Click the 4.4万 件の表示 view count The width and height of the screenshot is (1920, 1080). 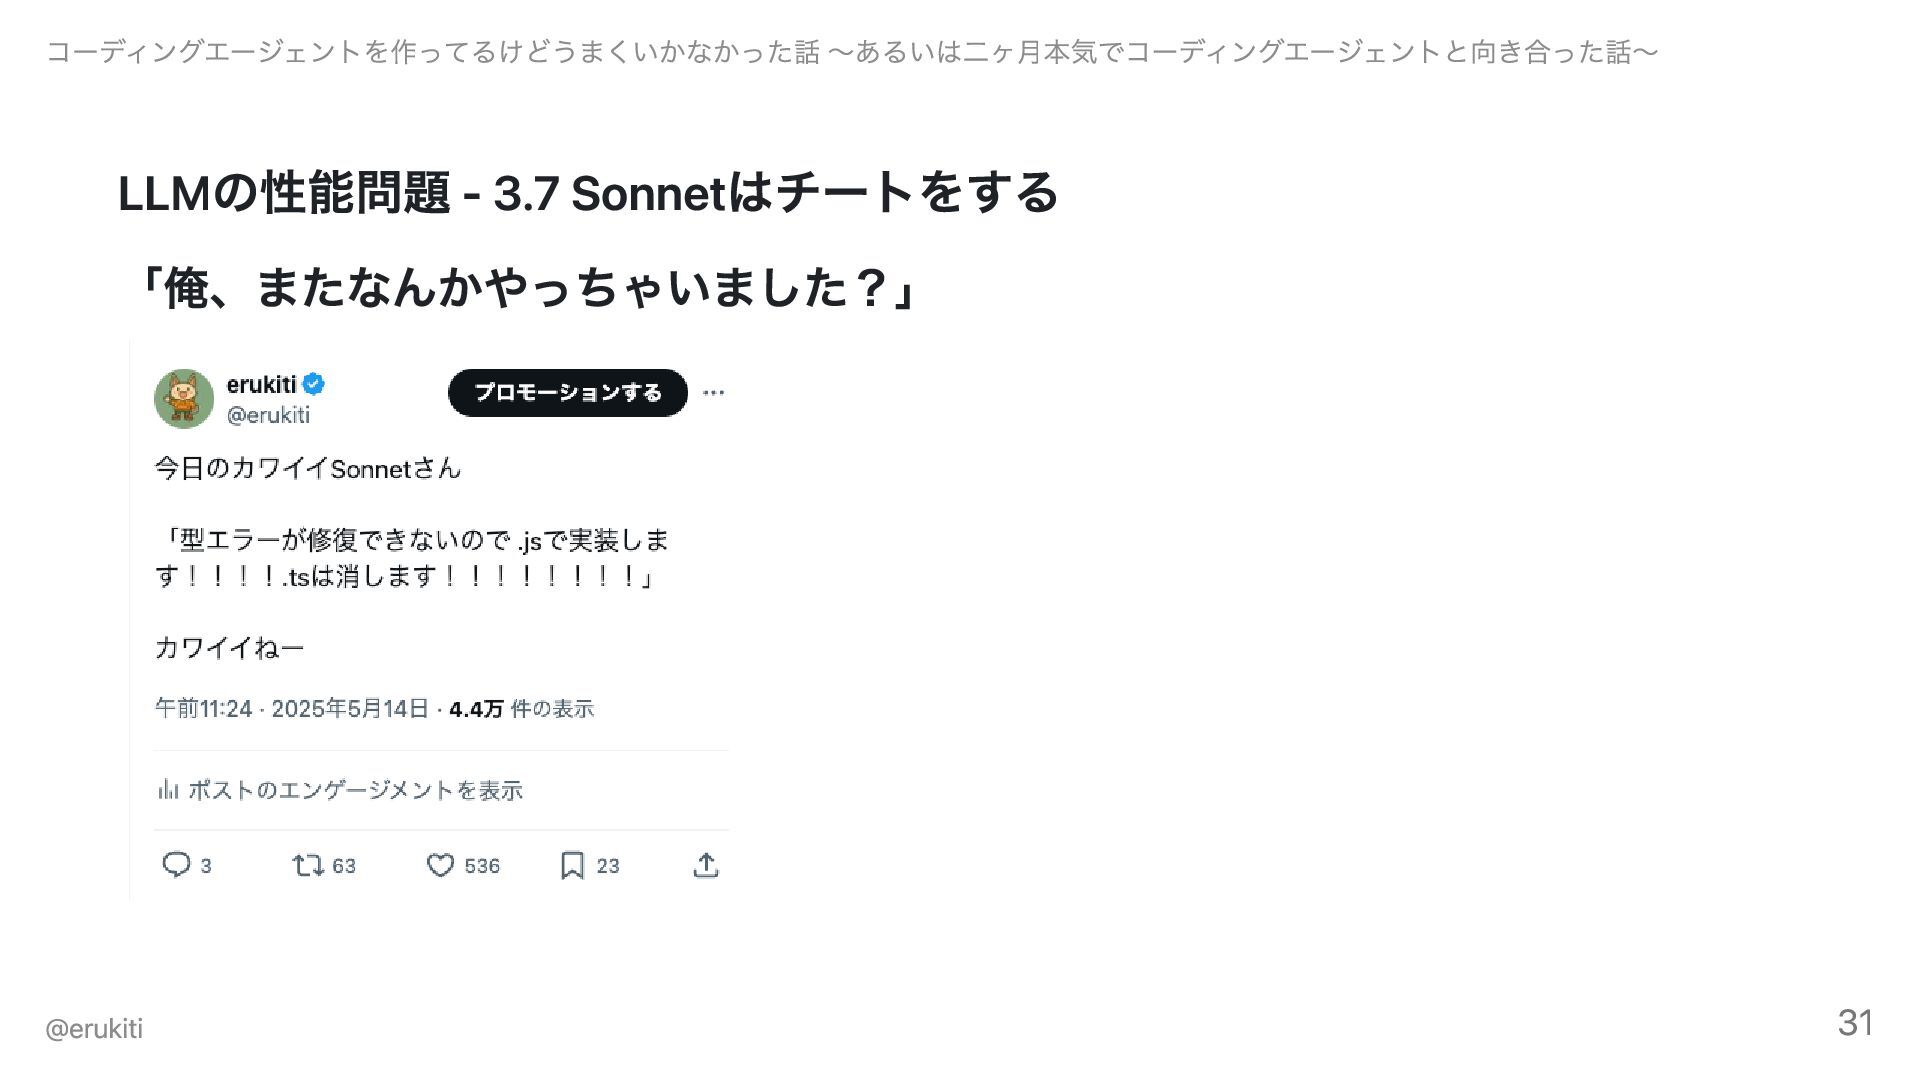[x=521, y=709]
